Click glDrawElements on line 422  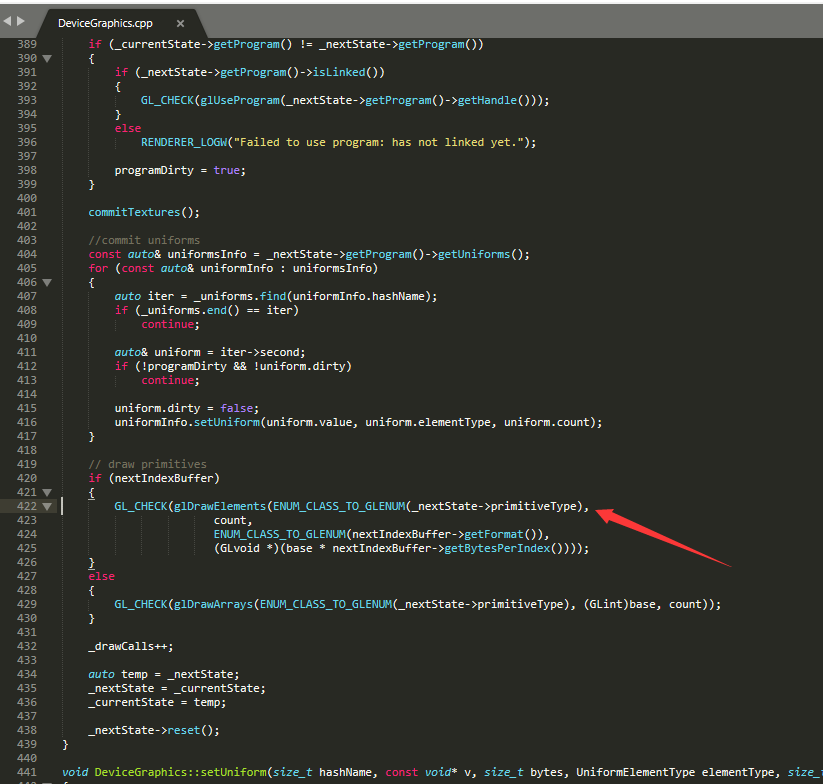[x=220, y=506]
